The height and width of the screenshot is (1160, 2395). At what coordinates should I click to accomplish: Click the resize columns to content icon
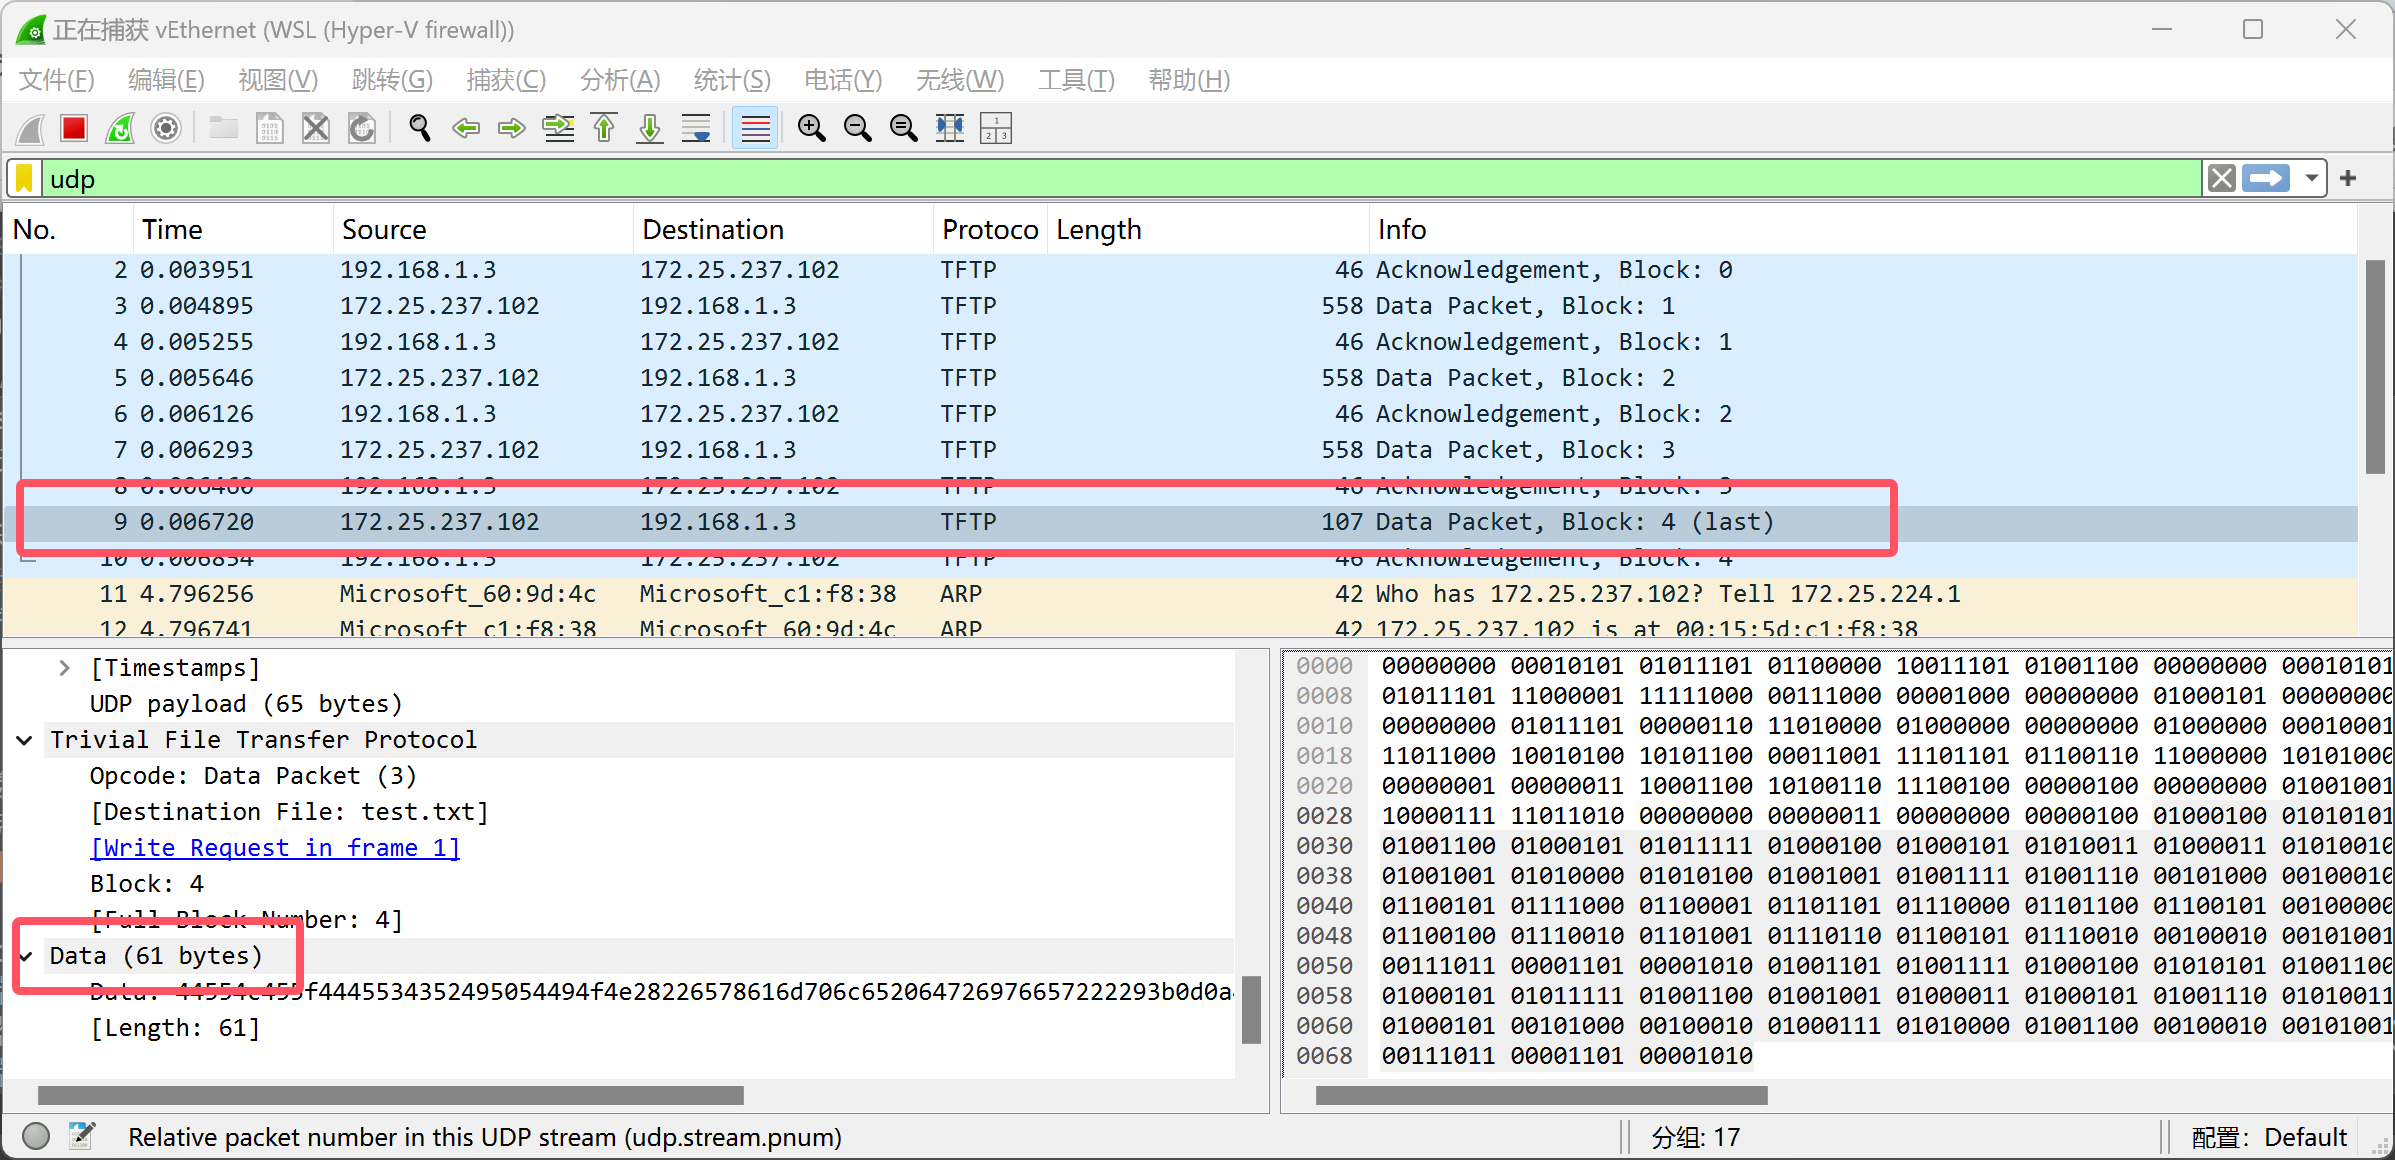pos(949,128)
